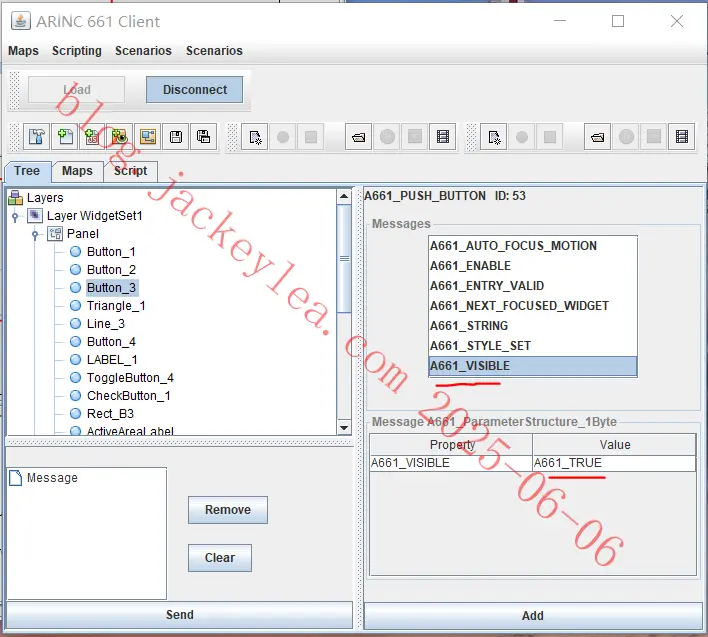Collapse the Panel tree node handle
This screenshot has width=708, height=637.
(x=35, y=235)
